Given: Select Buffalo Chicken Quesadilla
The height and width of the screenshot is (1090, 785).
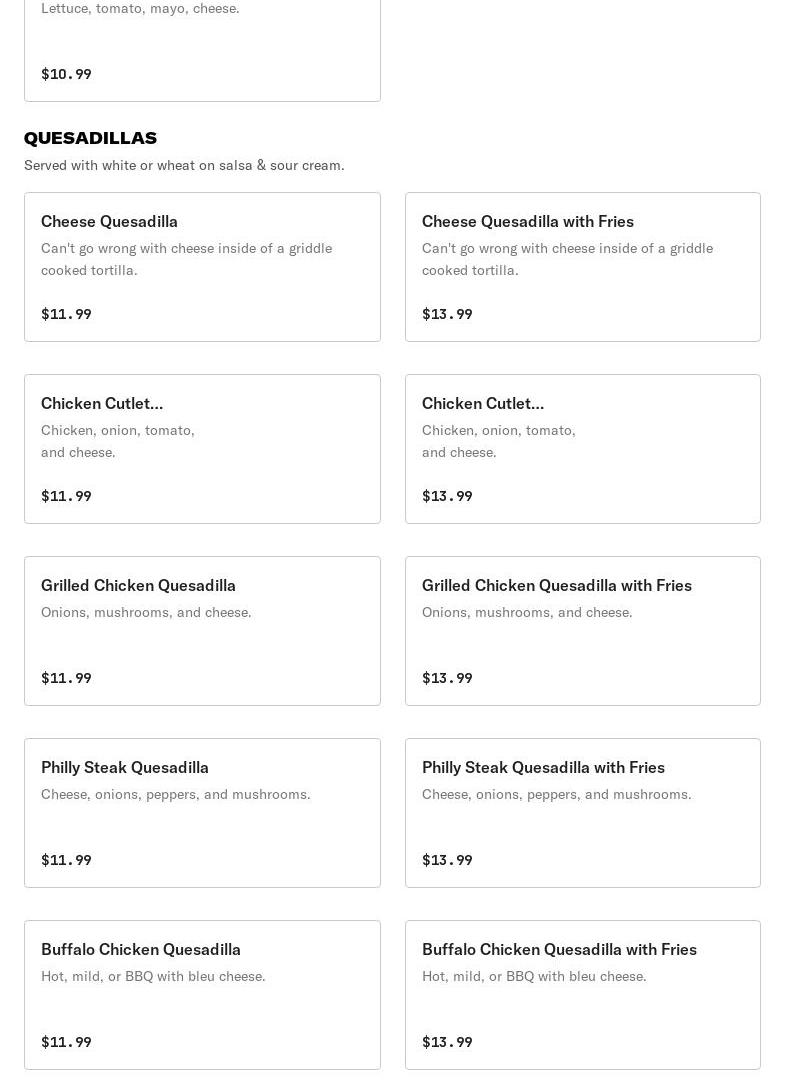Looking at the screenshot, I should click(x=202, y=995).
